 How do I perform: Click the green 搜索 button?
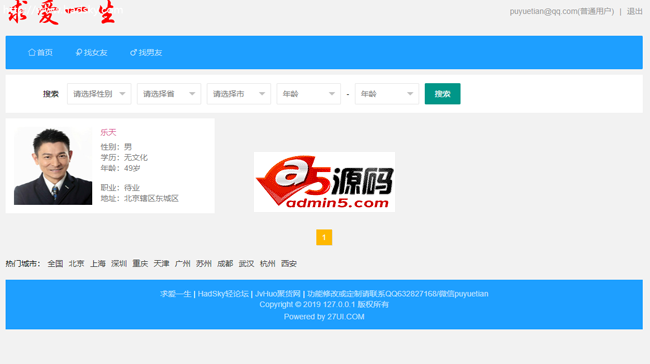442,94
